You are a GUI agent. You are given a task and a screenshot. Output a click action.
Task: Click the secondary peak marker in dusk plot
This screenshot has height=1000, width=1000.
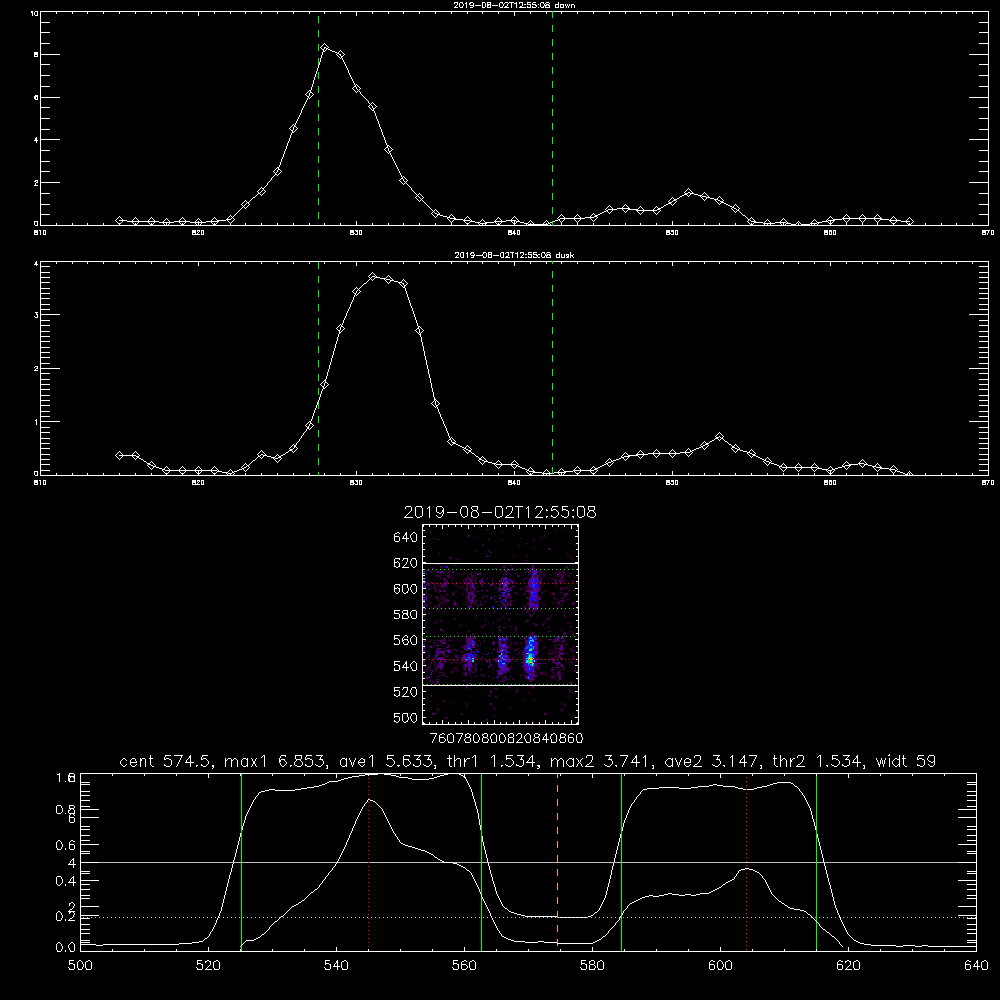[720, 437]
